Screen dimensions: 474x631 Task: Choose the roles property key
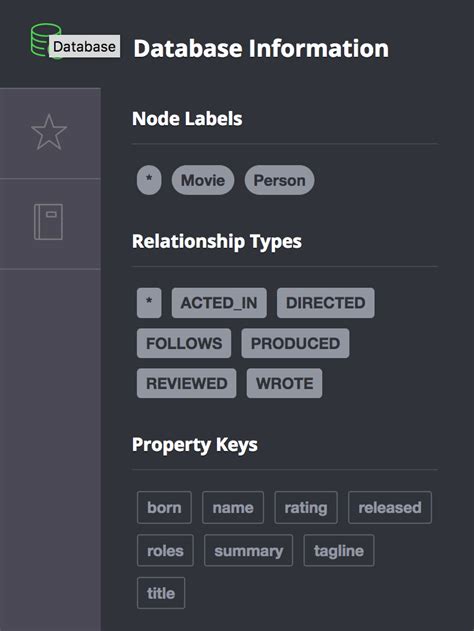tap(165, 551)
